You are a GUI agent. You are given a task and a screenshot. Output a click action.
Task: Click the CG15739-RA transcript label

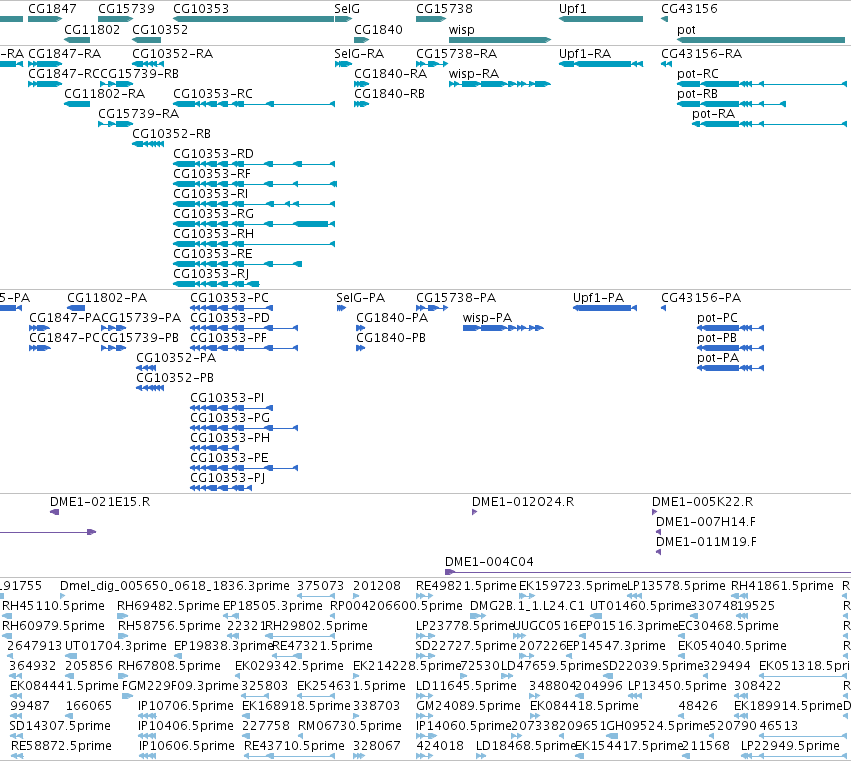[138, 114]
